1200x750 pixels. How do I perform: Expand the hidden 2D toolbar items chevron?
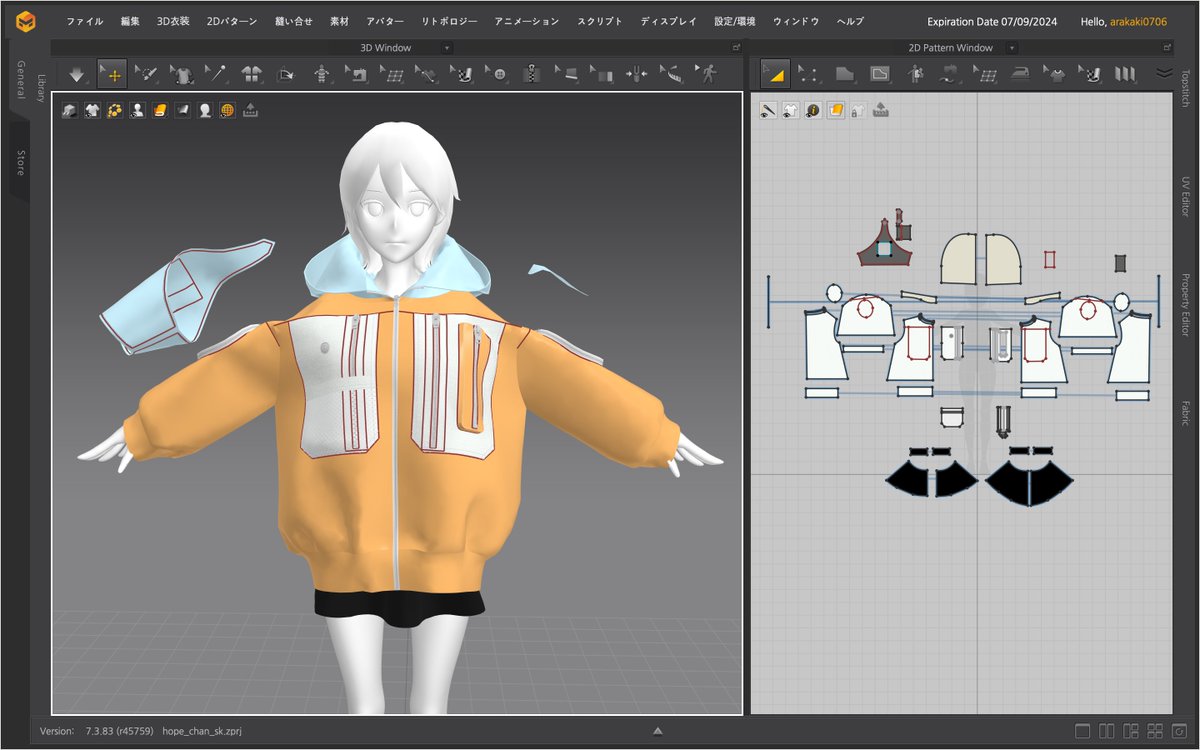[1164, 73]
